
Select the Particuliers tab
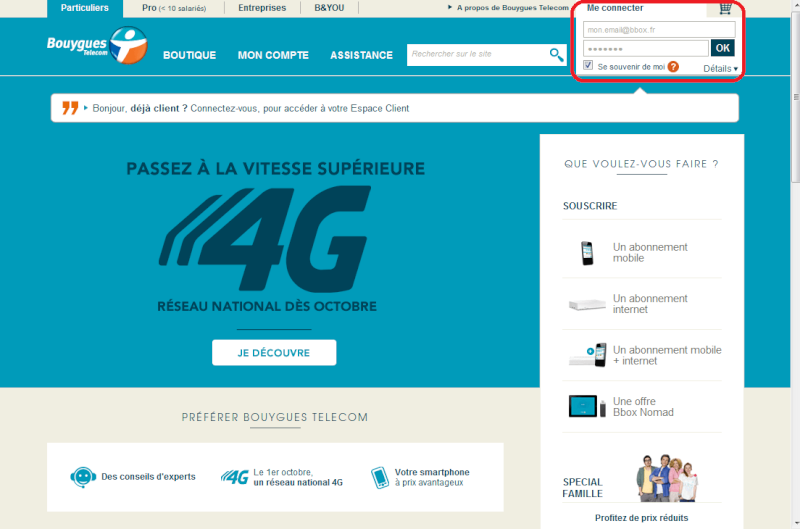[x=85, y=8]
